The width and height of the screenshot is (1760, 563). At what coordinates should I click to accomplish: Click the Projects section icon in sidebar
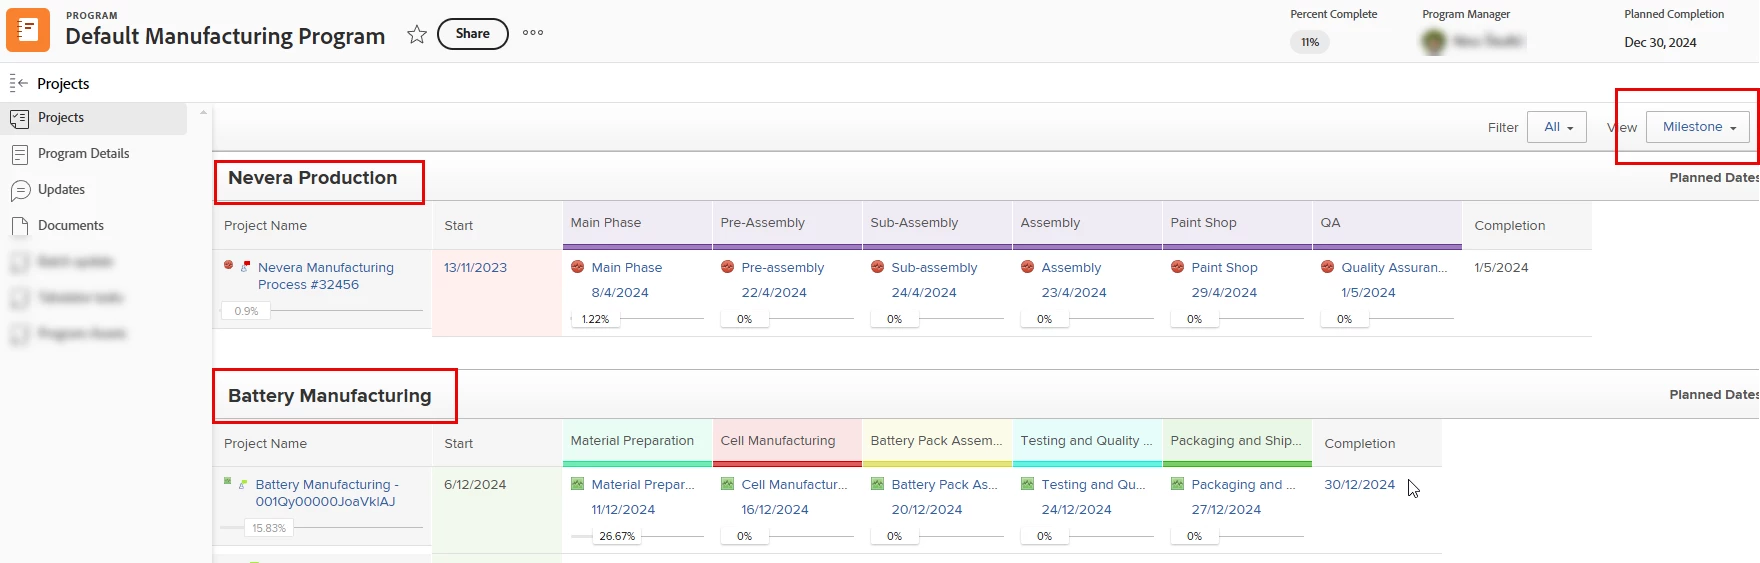(19, 119)
